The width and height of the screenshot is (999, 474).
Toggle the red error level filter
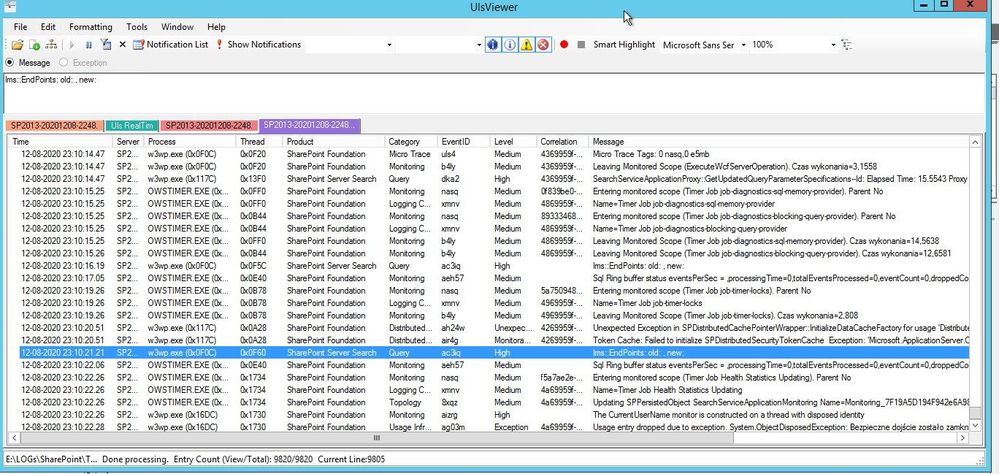[x=543, y=45]
